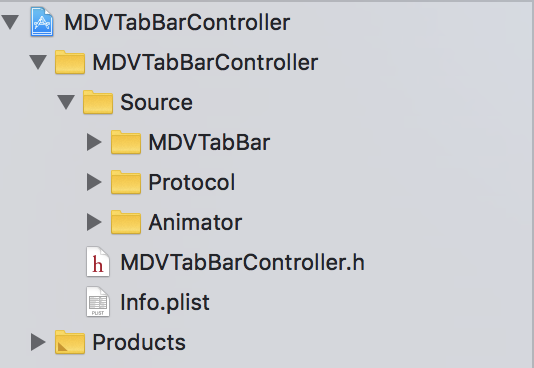Expand the Protocol folder
Screen dimensions: 534x368
coord(94,182)
